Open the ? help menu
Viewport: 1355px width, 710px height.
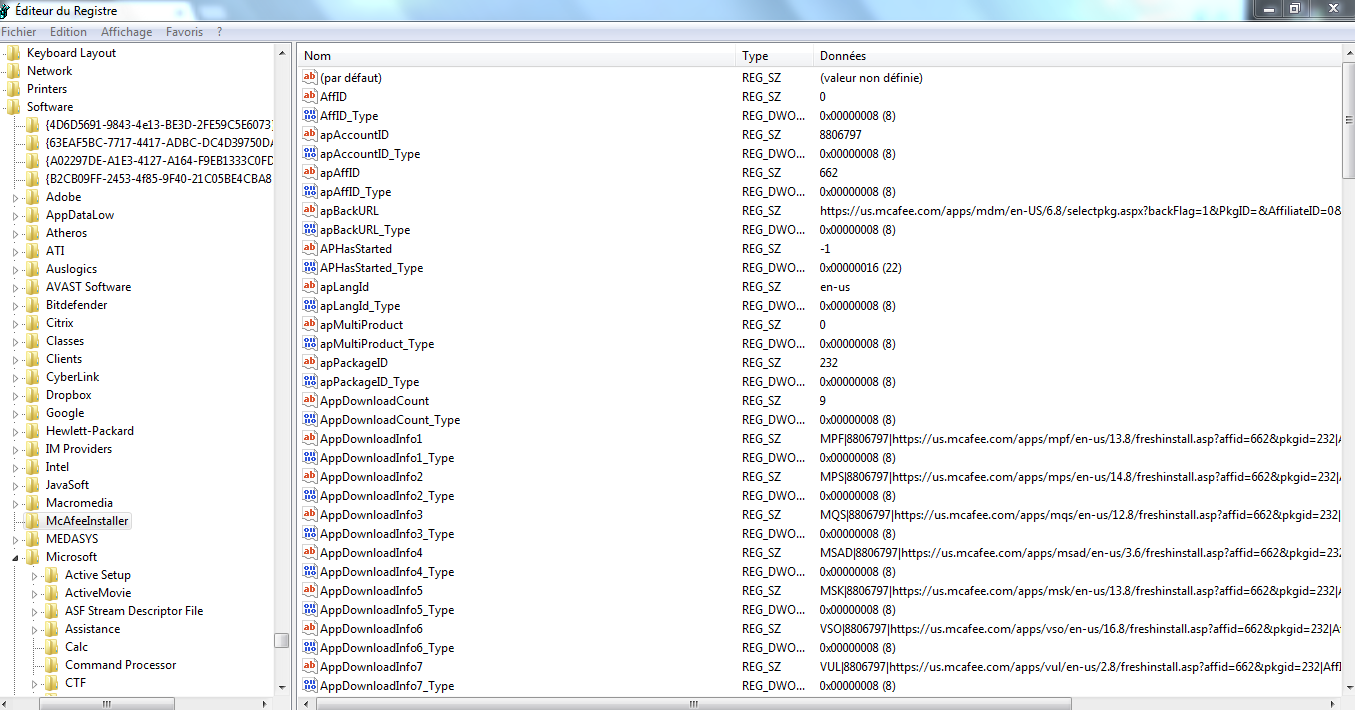[220, 32]
